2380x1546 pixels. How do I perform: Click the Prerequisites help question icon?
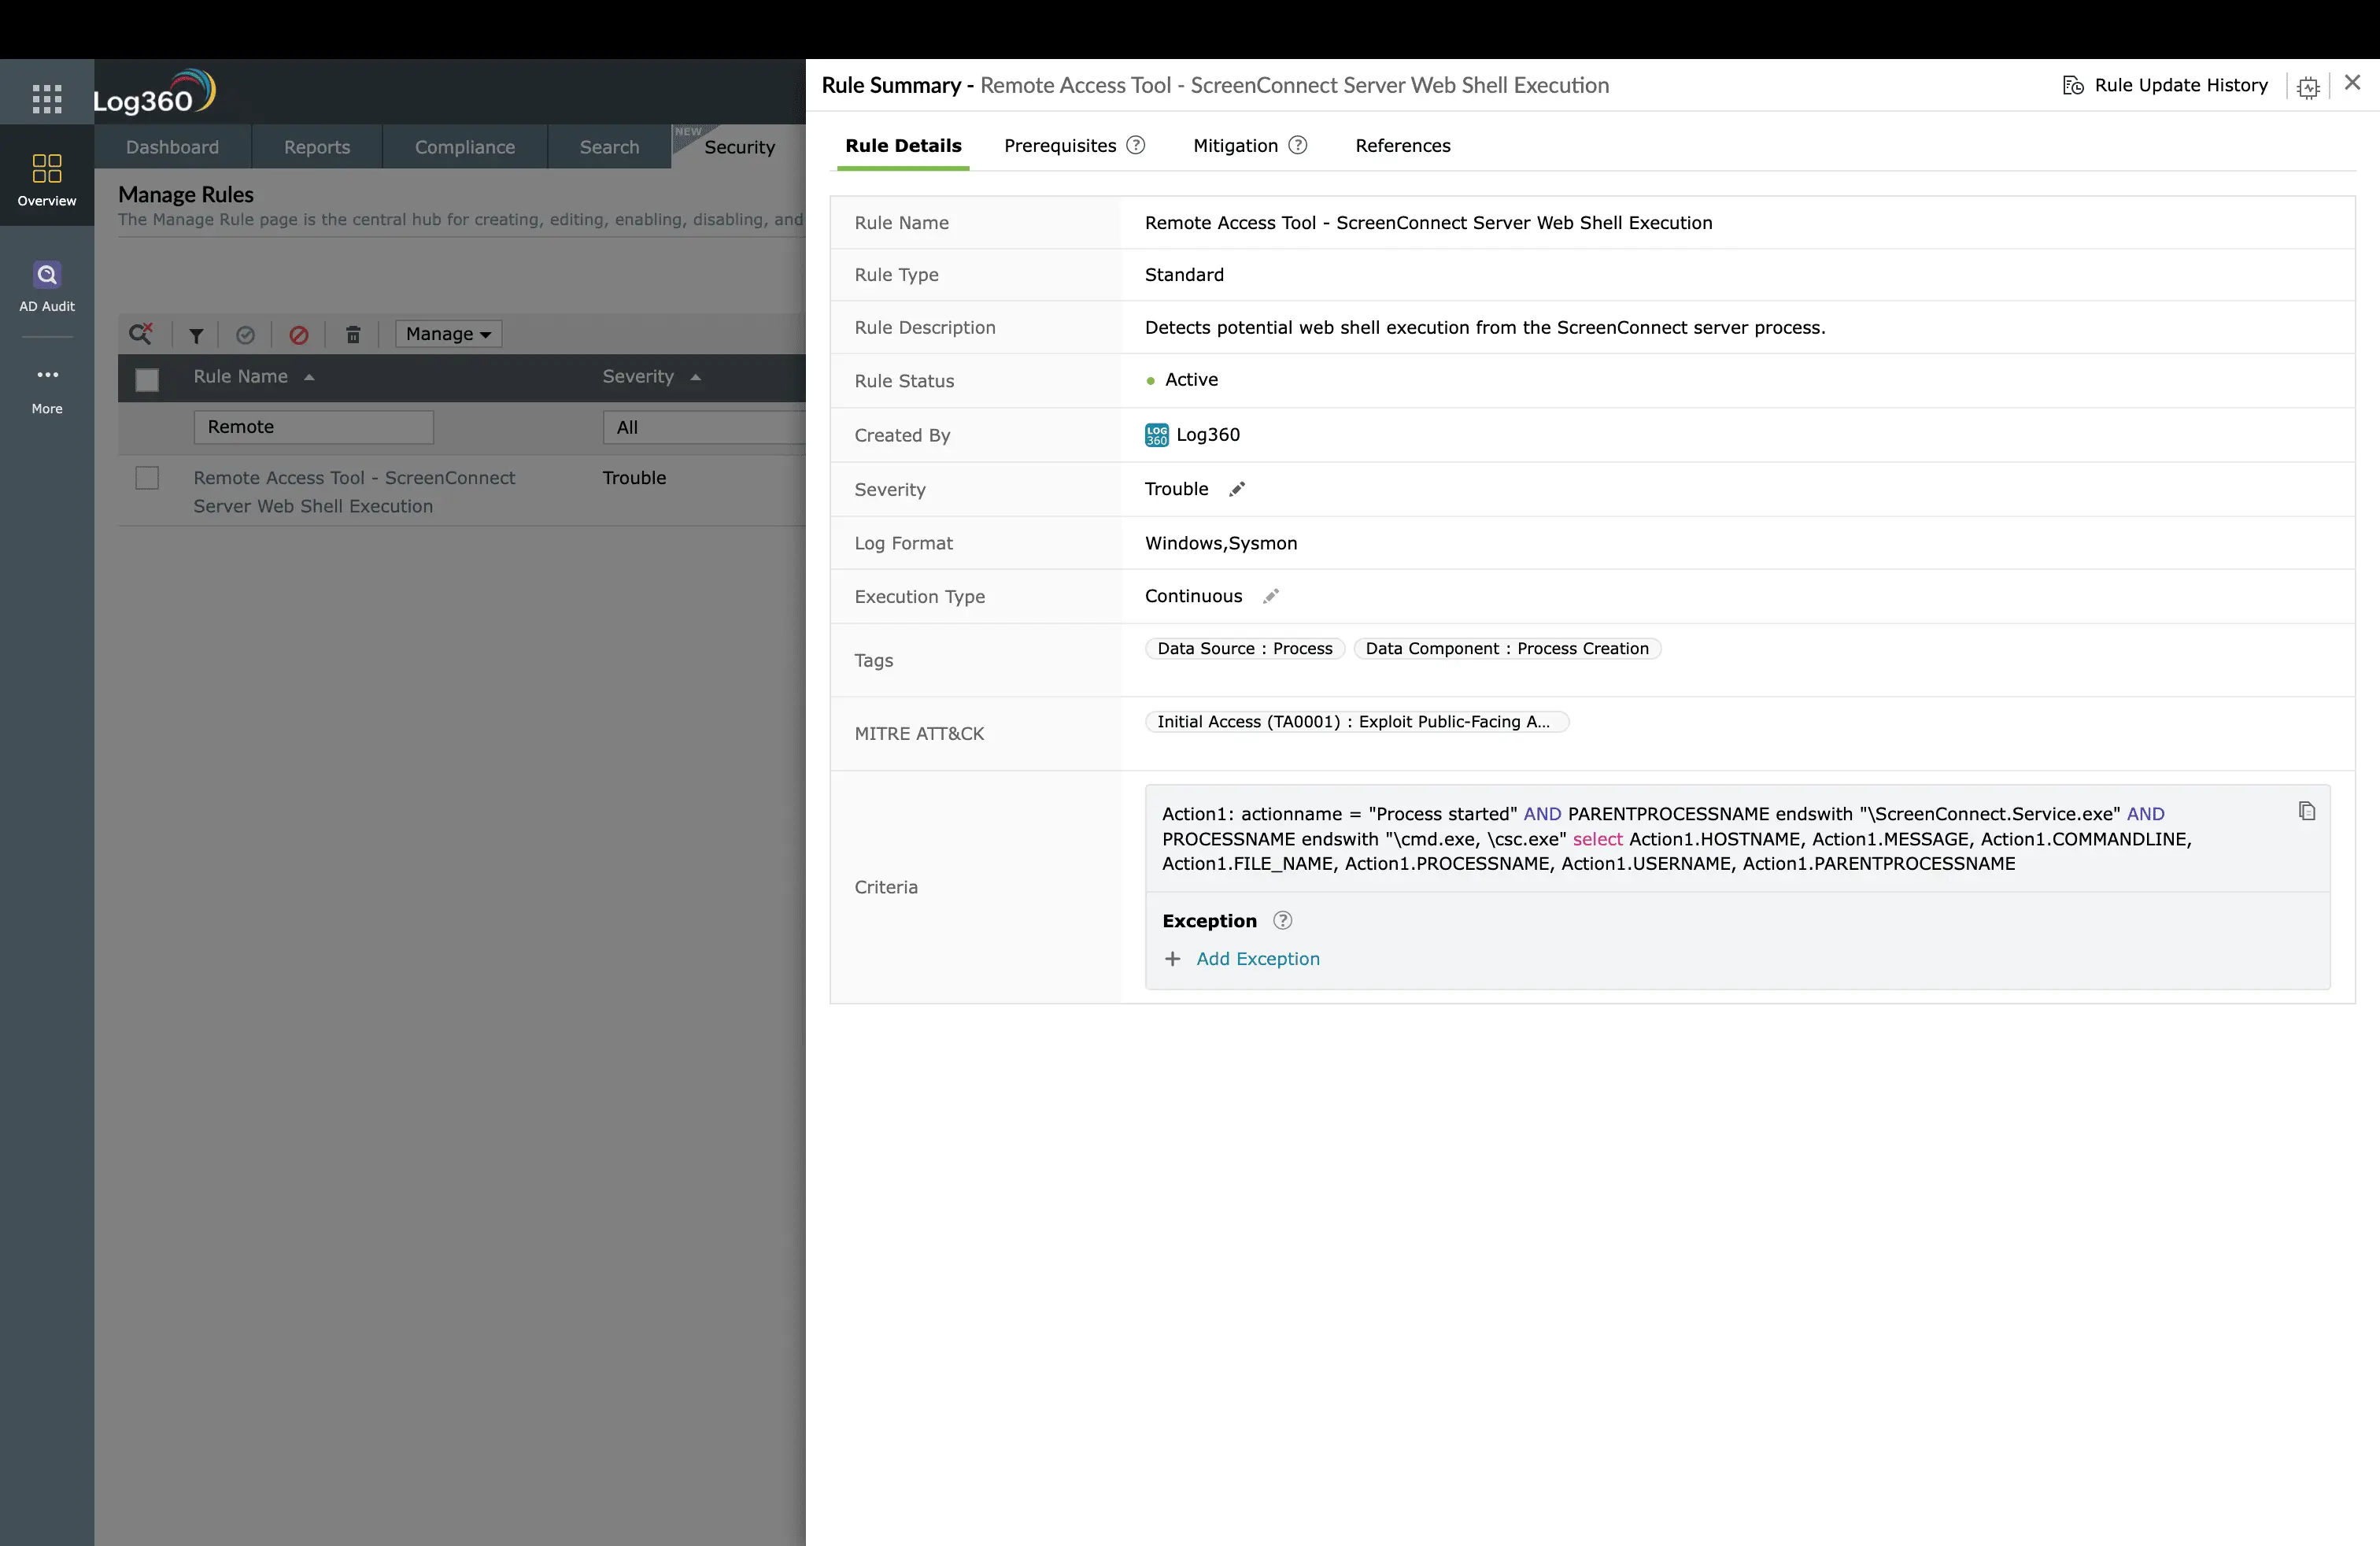1136,145
